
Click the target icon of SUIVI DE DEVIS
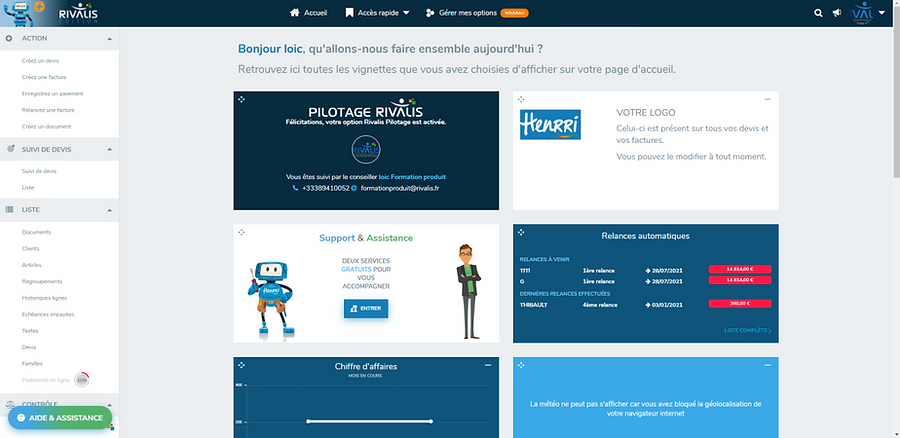coord(10,149)
